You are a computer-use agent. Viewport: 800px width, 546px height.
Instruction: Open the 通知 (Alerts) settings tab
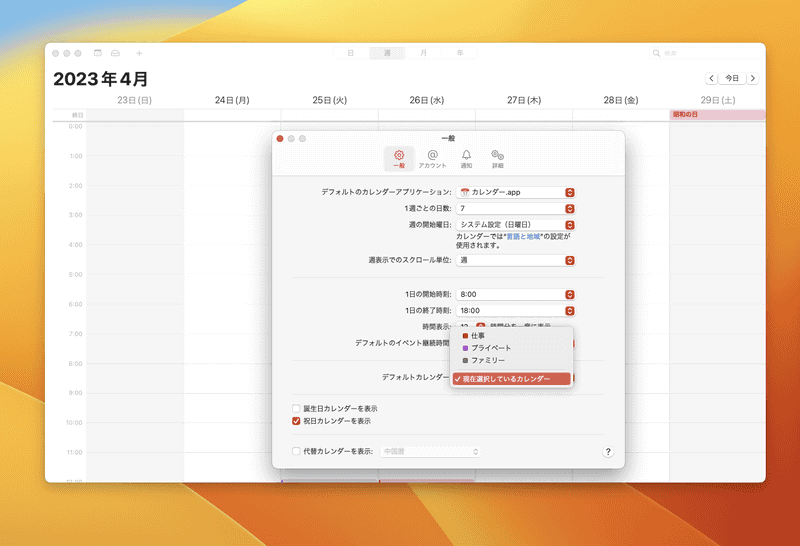click(x=466, y=159)
